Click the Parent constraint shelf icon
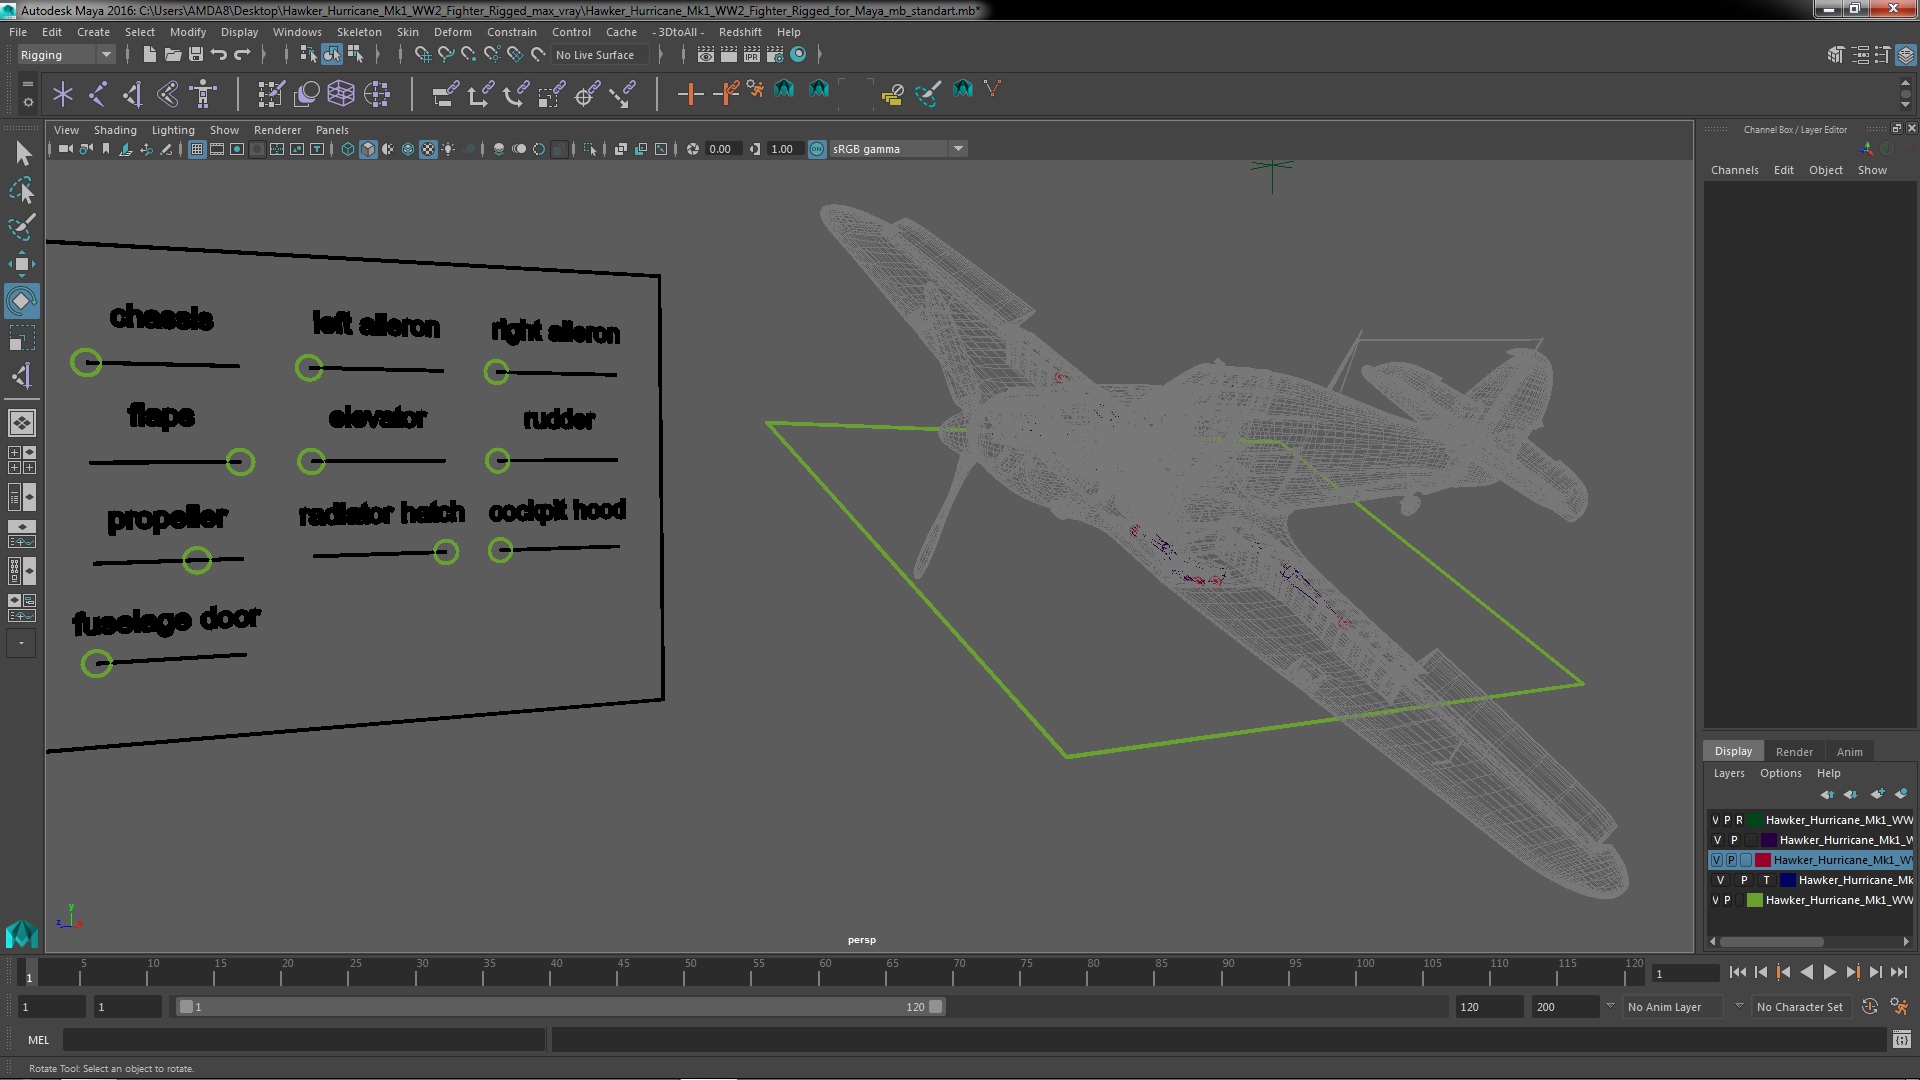This screenshot has height=1080, width=1920. point(445,94)
